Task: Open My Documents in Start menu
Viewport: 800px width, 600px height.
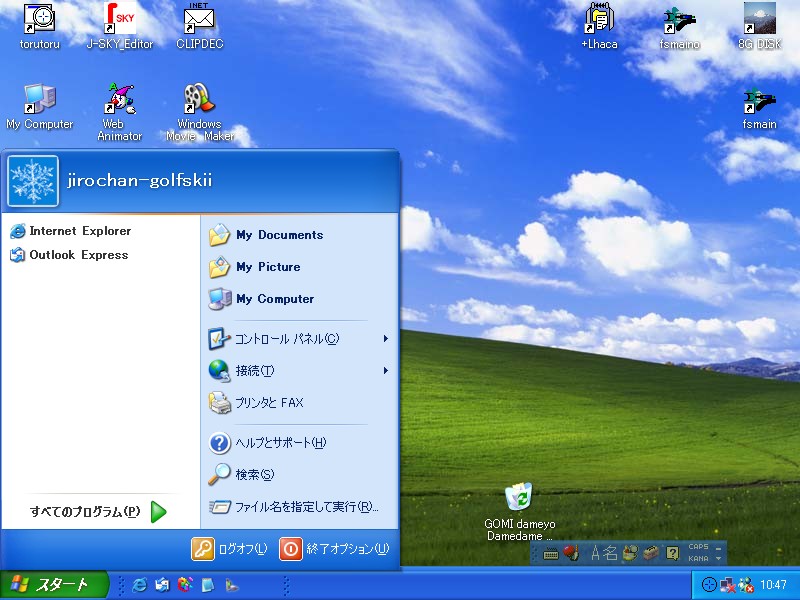Action: [266, 235]
